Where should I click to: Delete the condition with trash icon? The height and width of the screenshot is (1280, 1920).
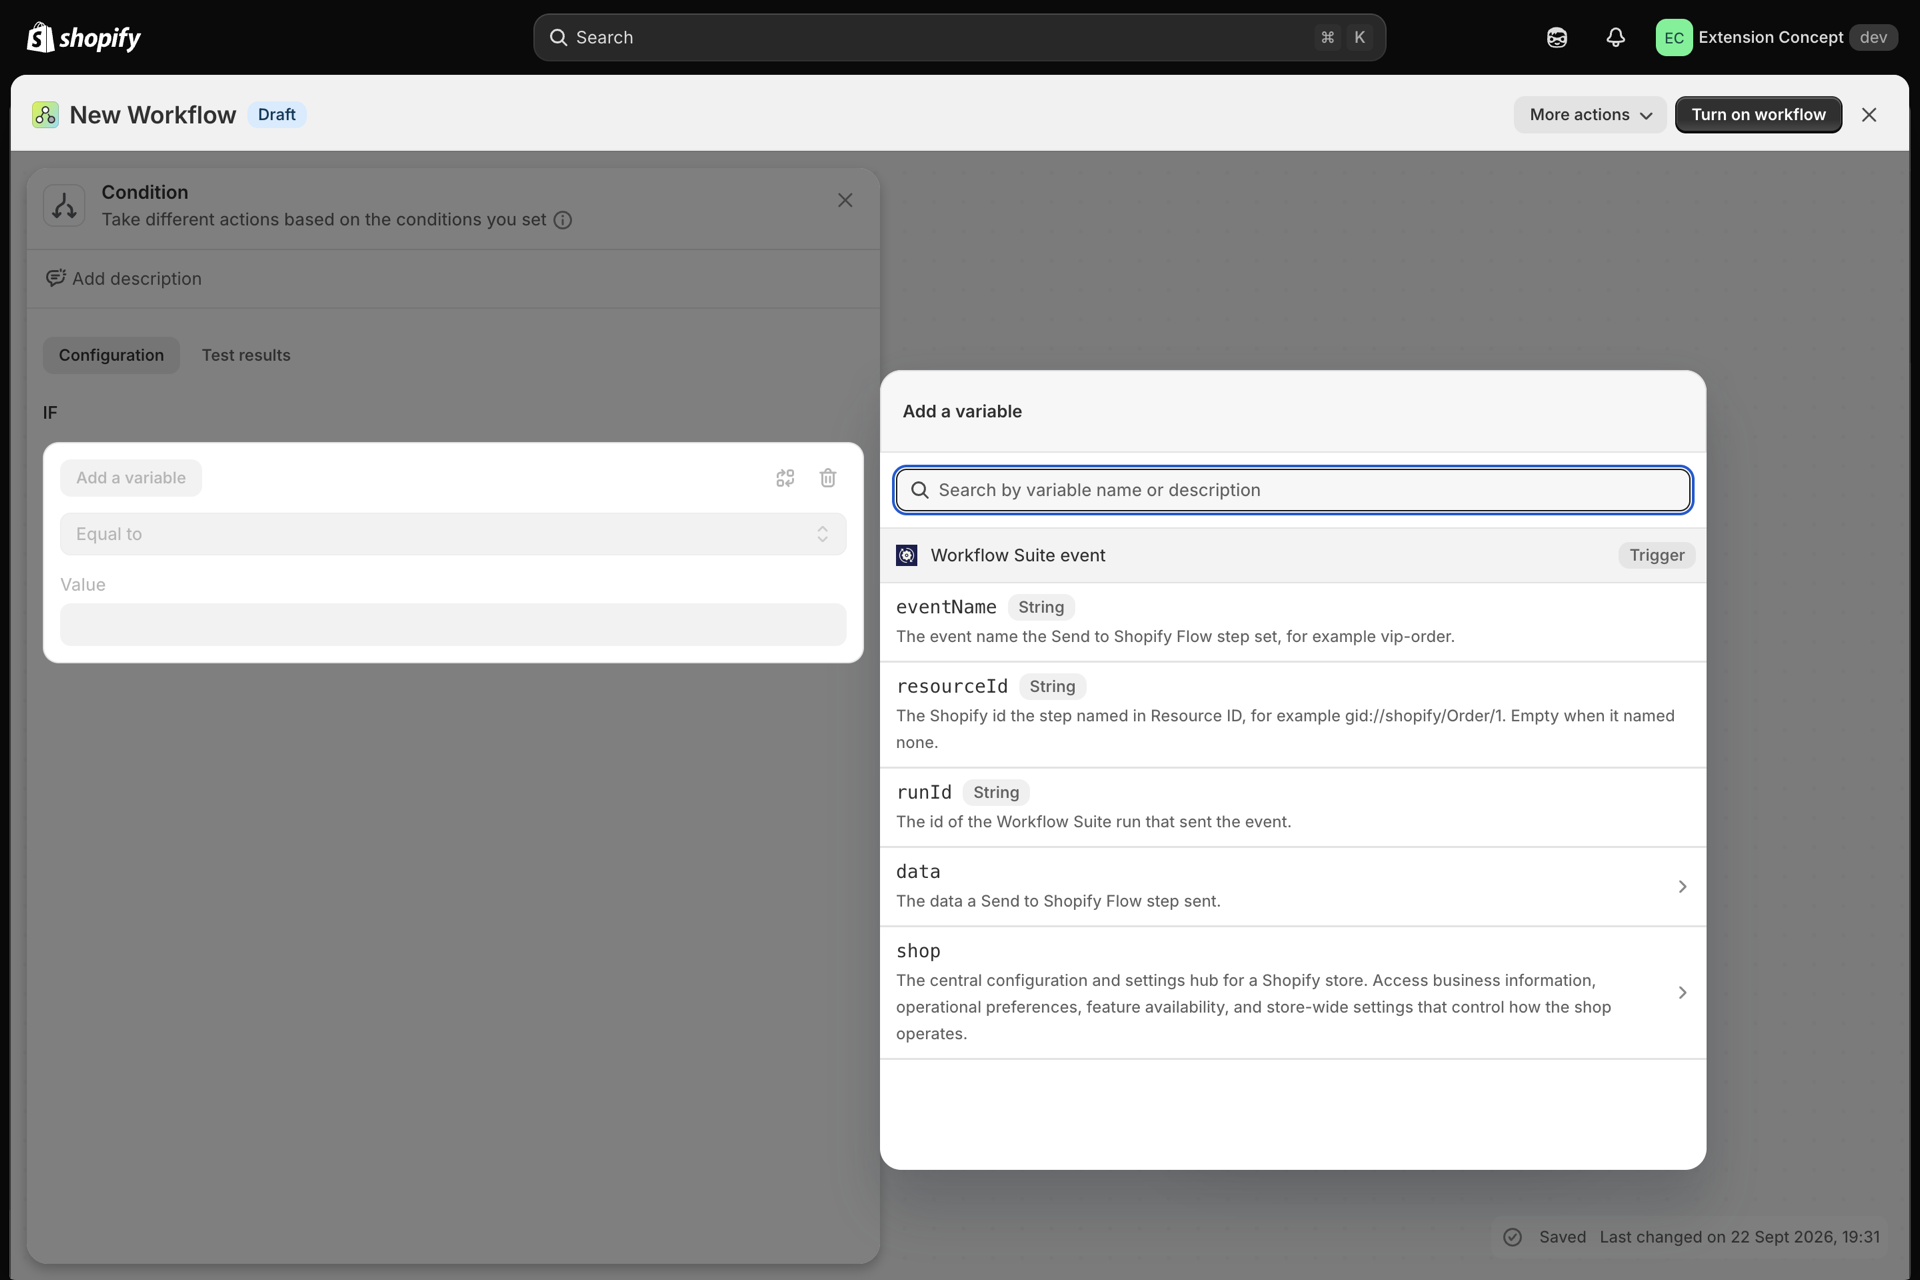[828, 478]
